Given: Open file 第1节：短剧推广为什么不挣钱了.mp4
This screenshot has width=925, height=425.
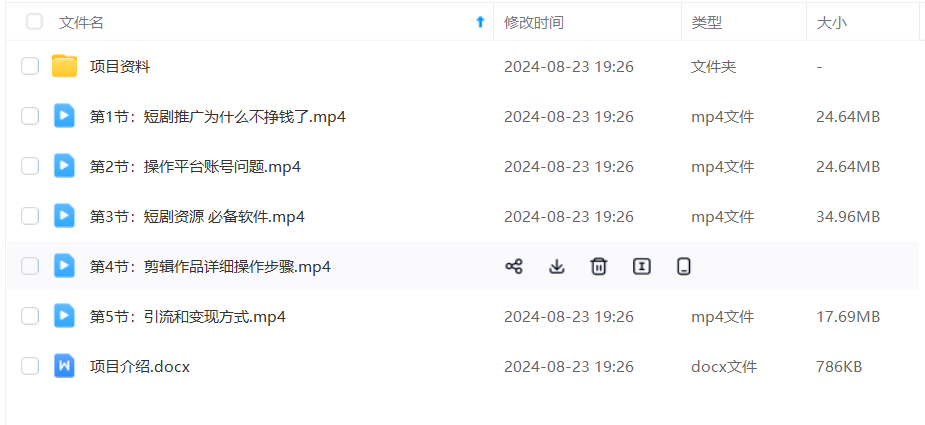Looking at the screenshot, I should point(218,117).
